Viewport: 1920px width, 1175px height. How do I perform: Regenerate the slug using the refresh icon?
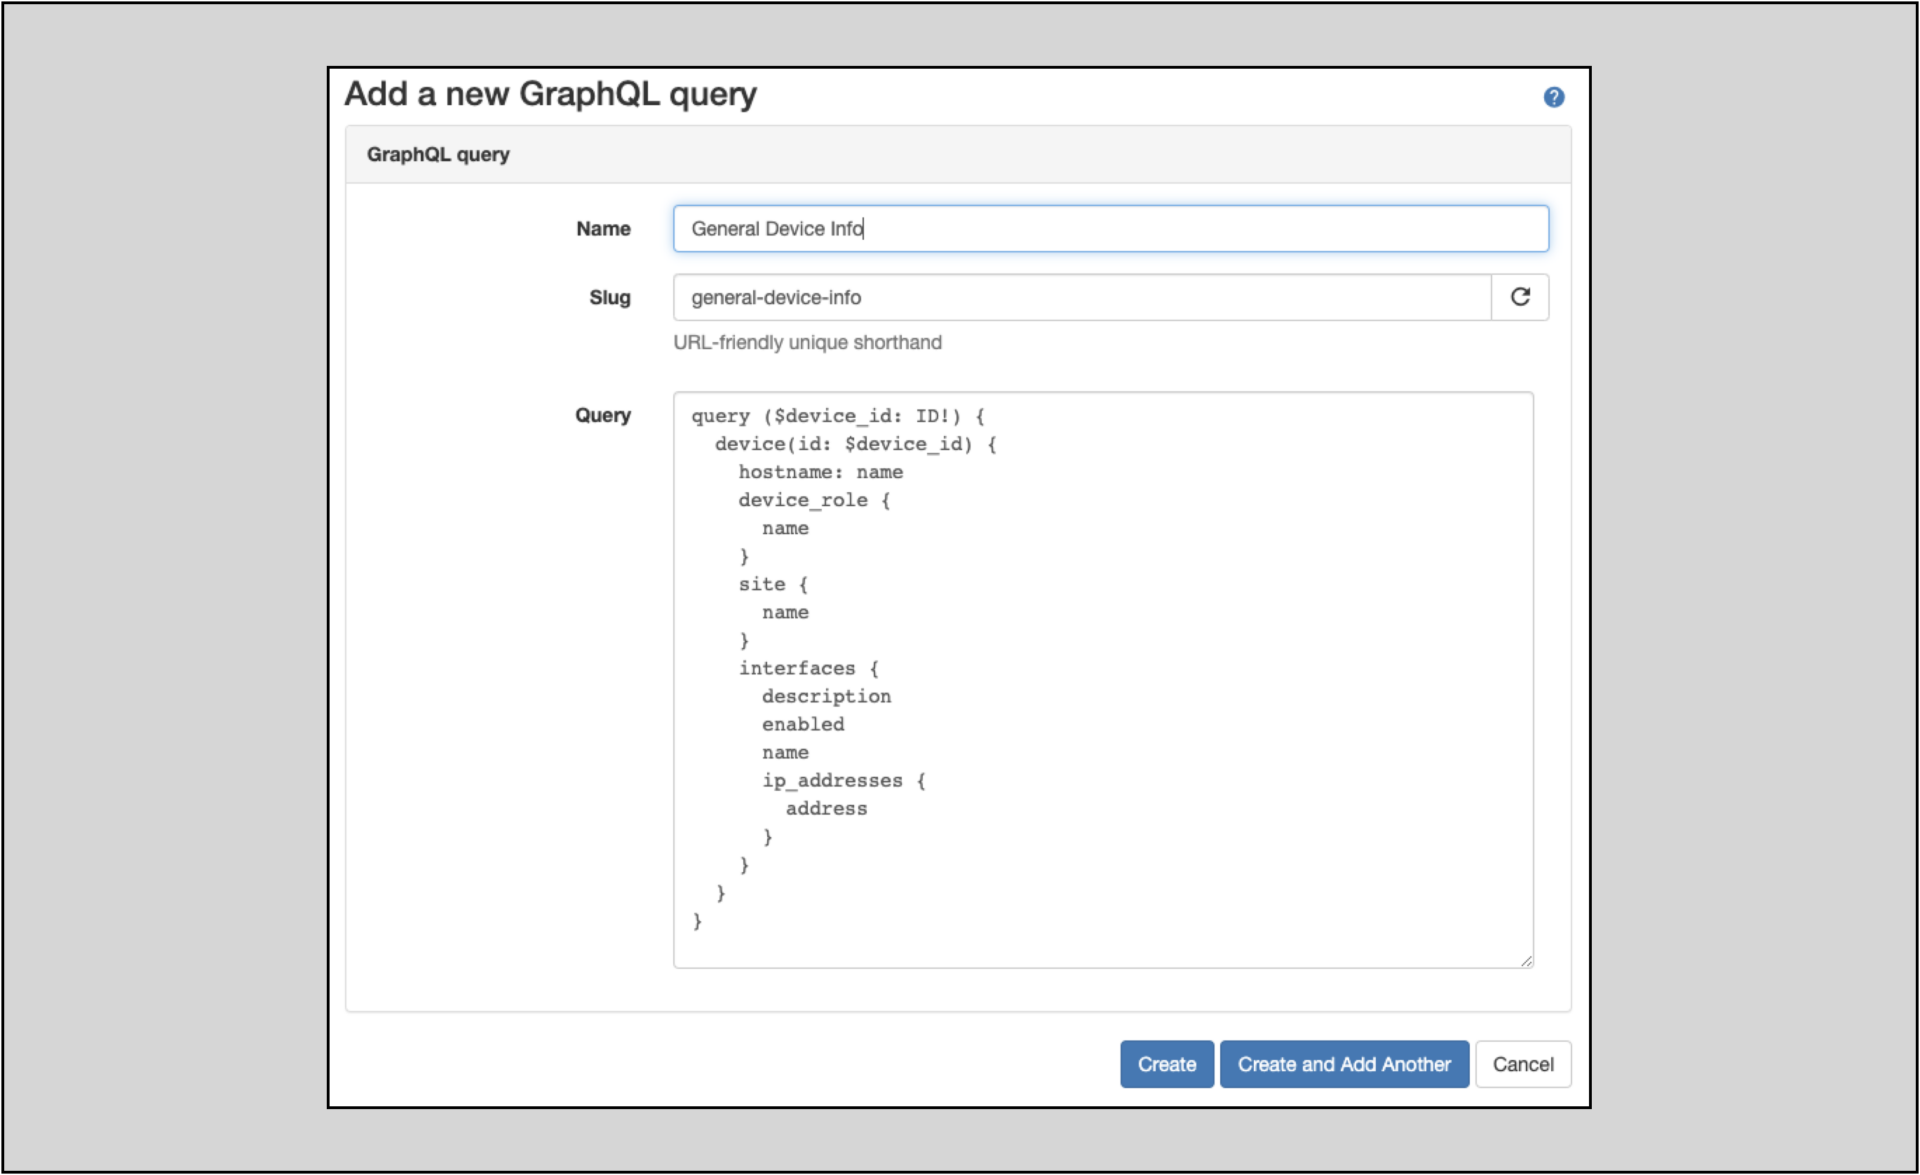[1521, 297]
